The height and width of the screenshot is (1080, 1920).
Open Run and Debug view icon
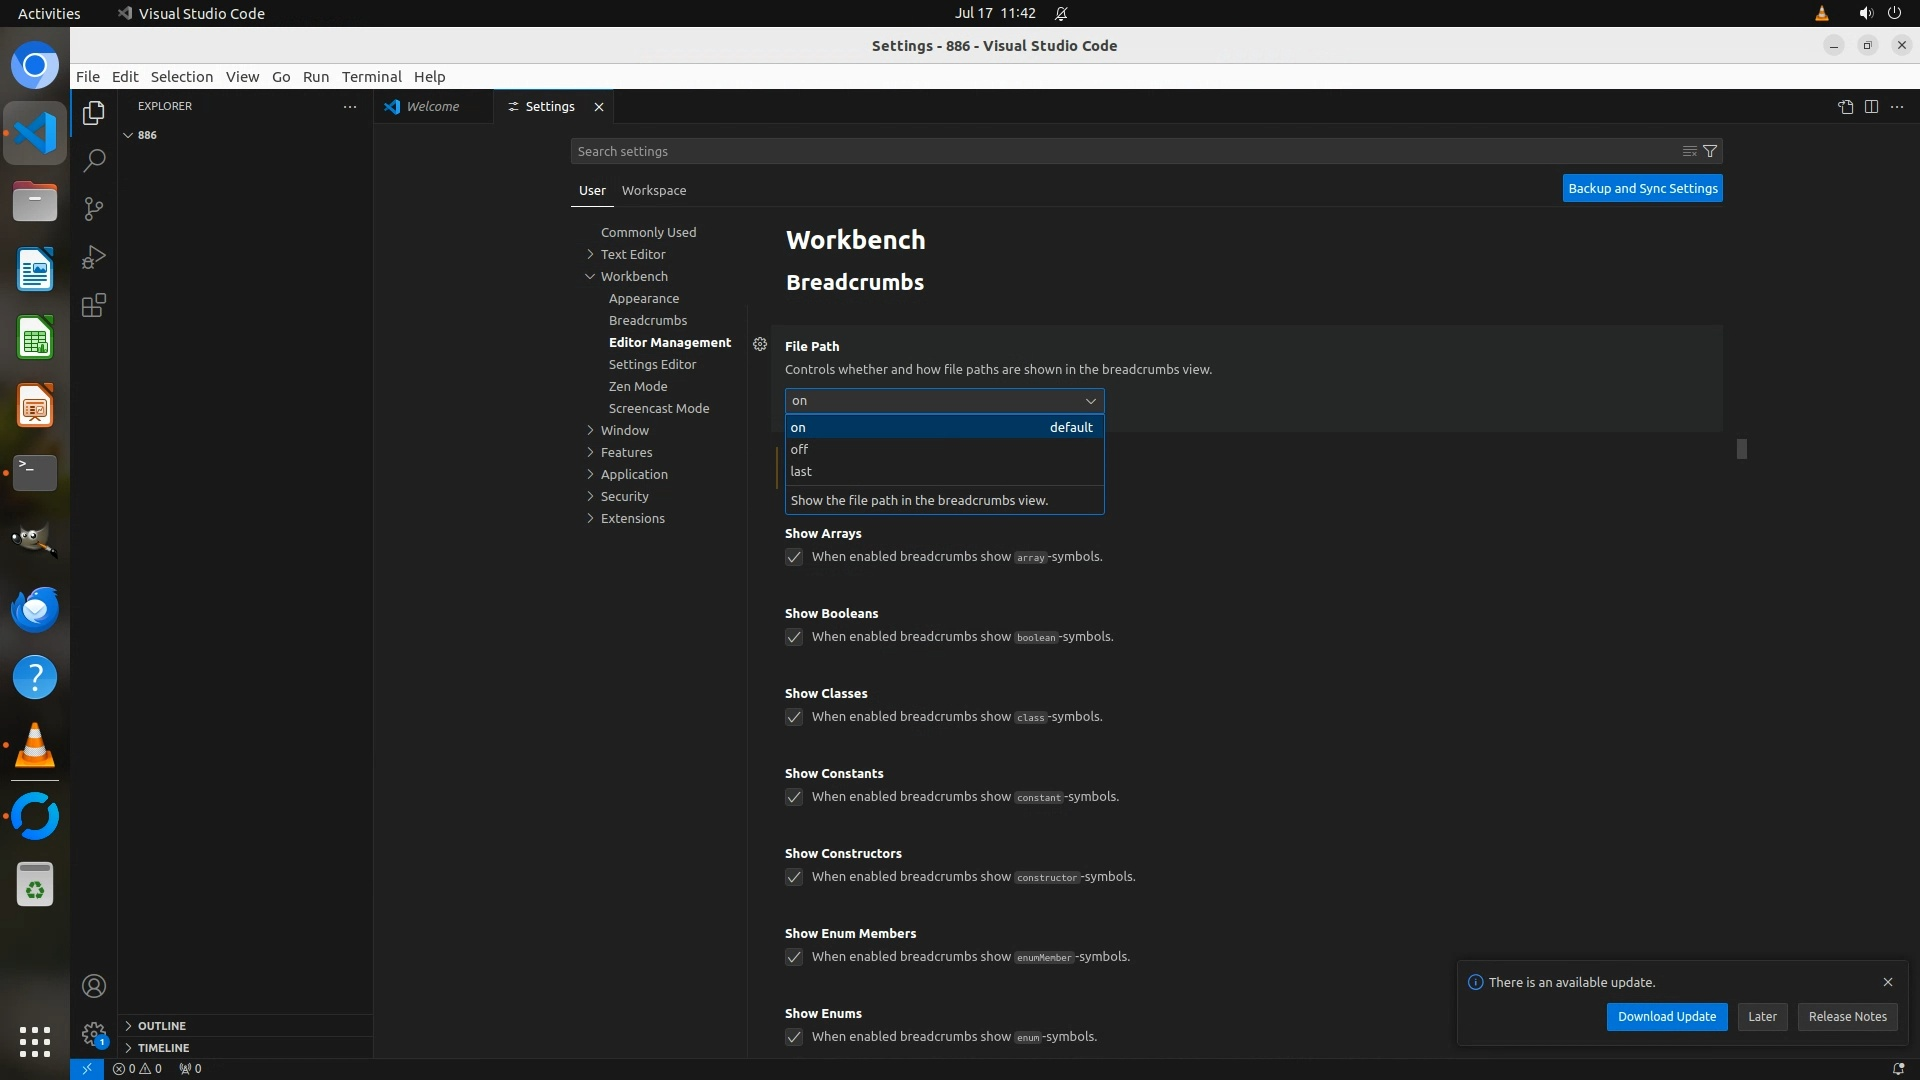(94, 257)
